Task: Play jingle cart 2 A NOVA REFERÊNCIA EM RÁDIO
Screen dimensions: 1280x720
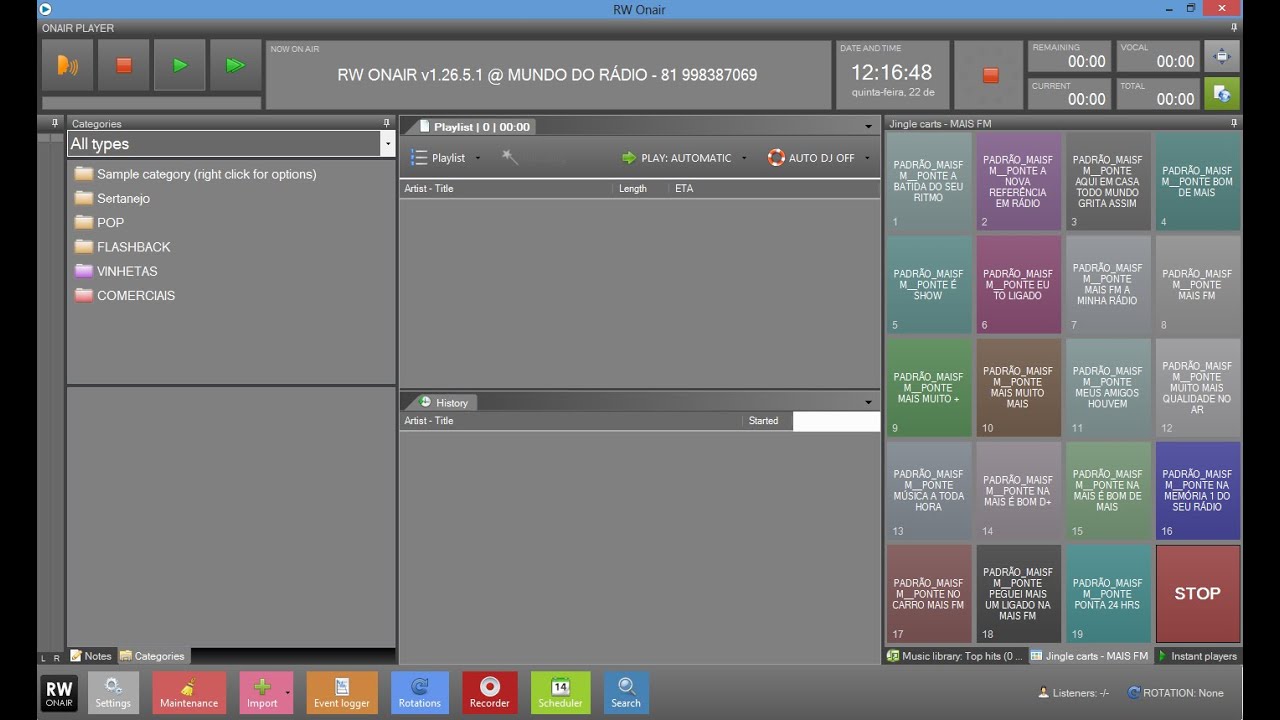Action: pos(1019,182)
